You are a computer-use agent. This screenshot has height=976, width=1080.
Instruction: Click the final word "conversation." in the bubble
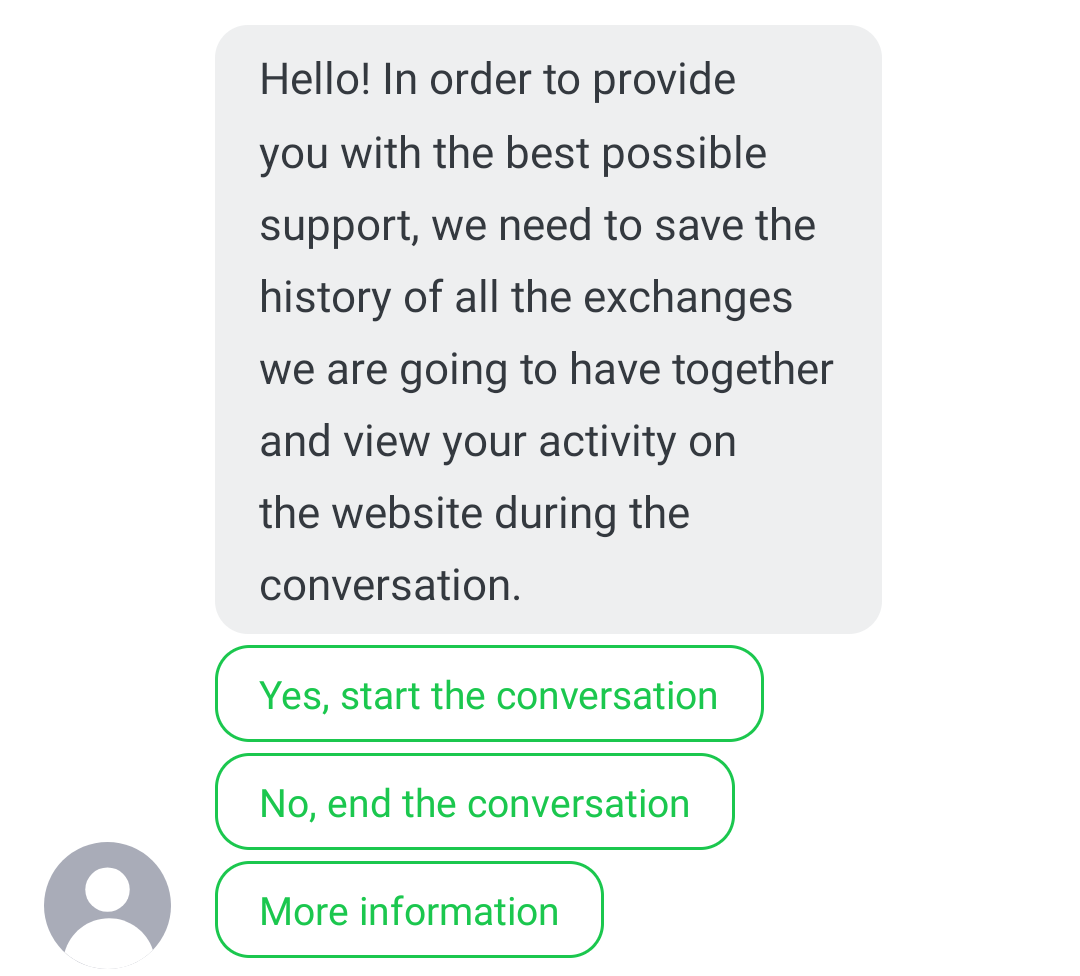[390, 585]
